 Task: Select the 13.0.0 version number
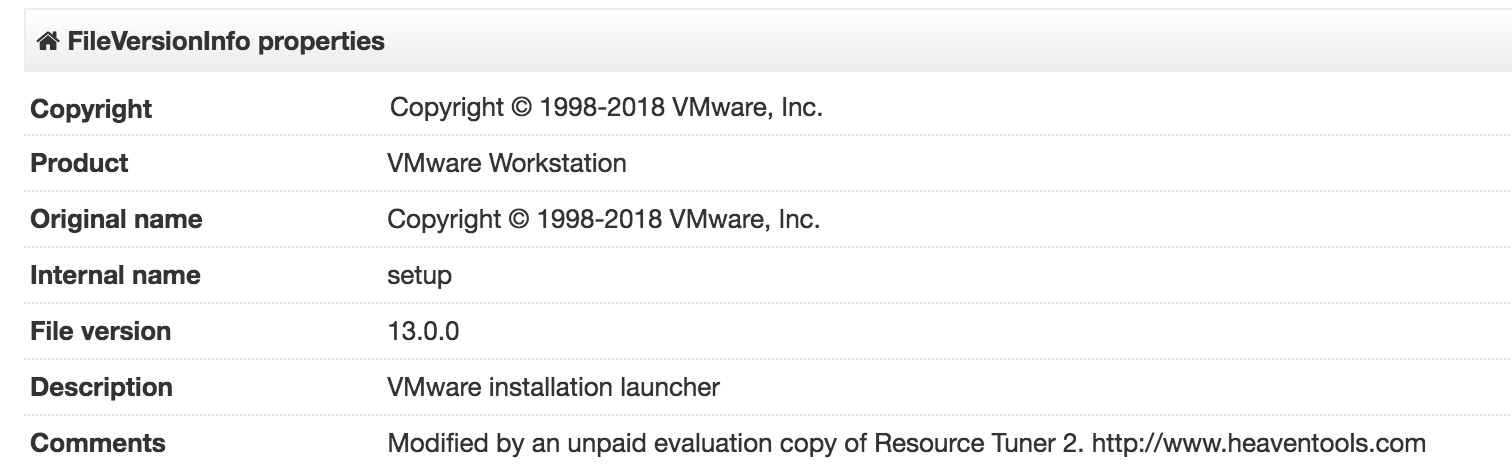click(423, 331)
